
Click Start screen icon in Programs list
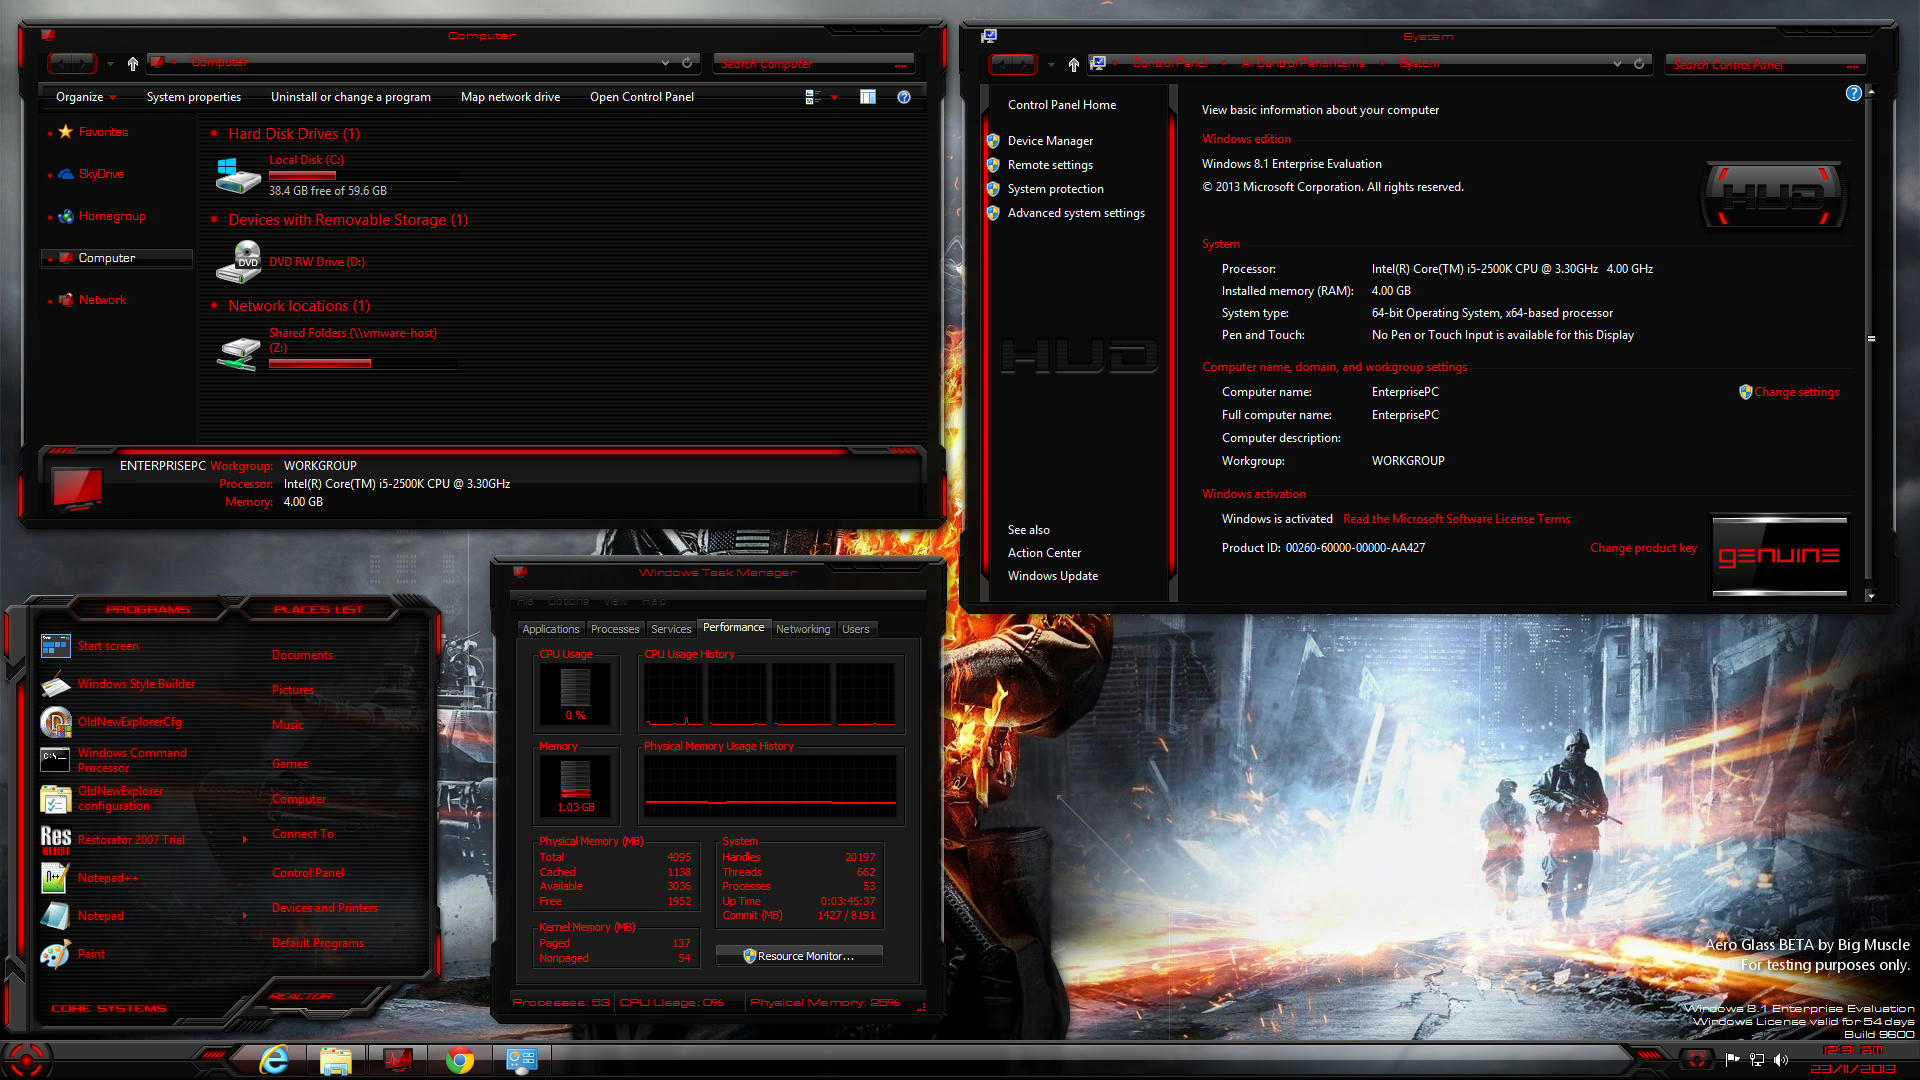point(55,646)
